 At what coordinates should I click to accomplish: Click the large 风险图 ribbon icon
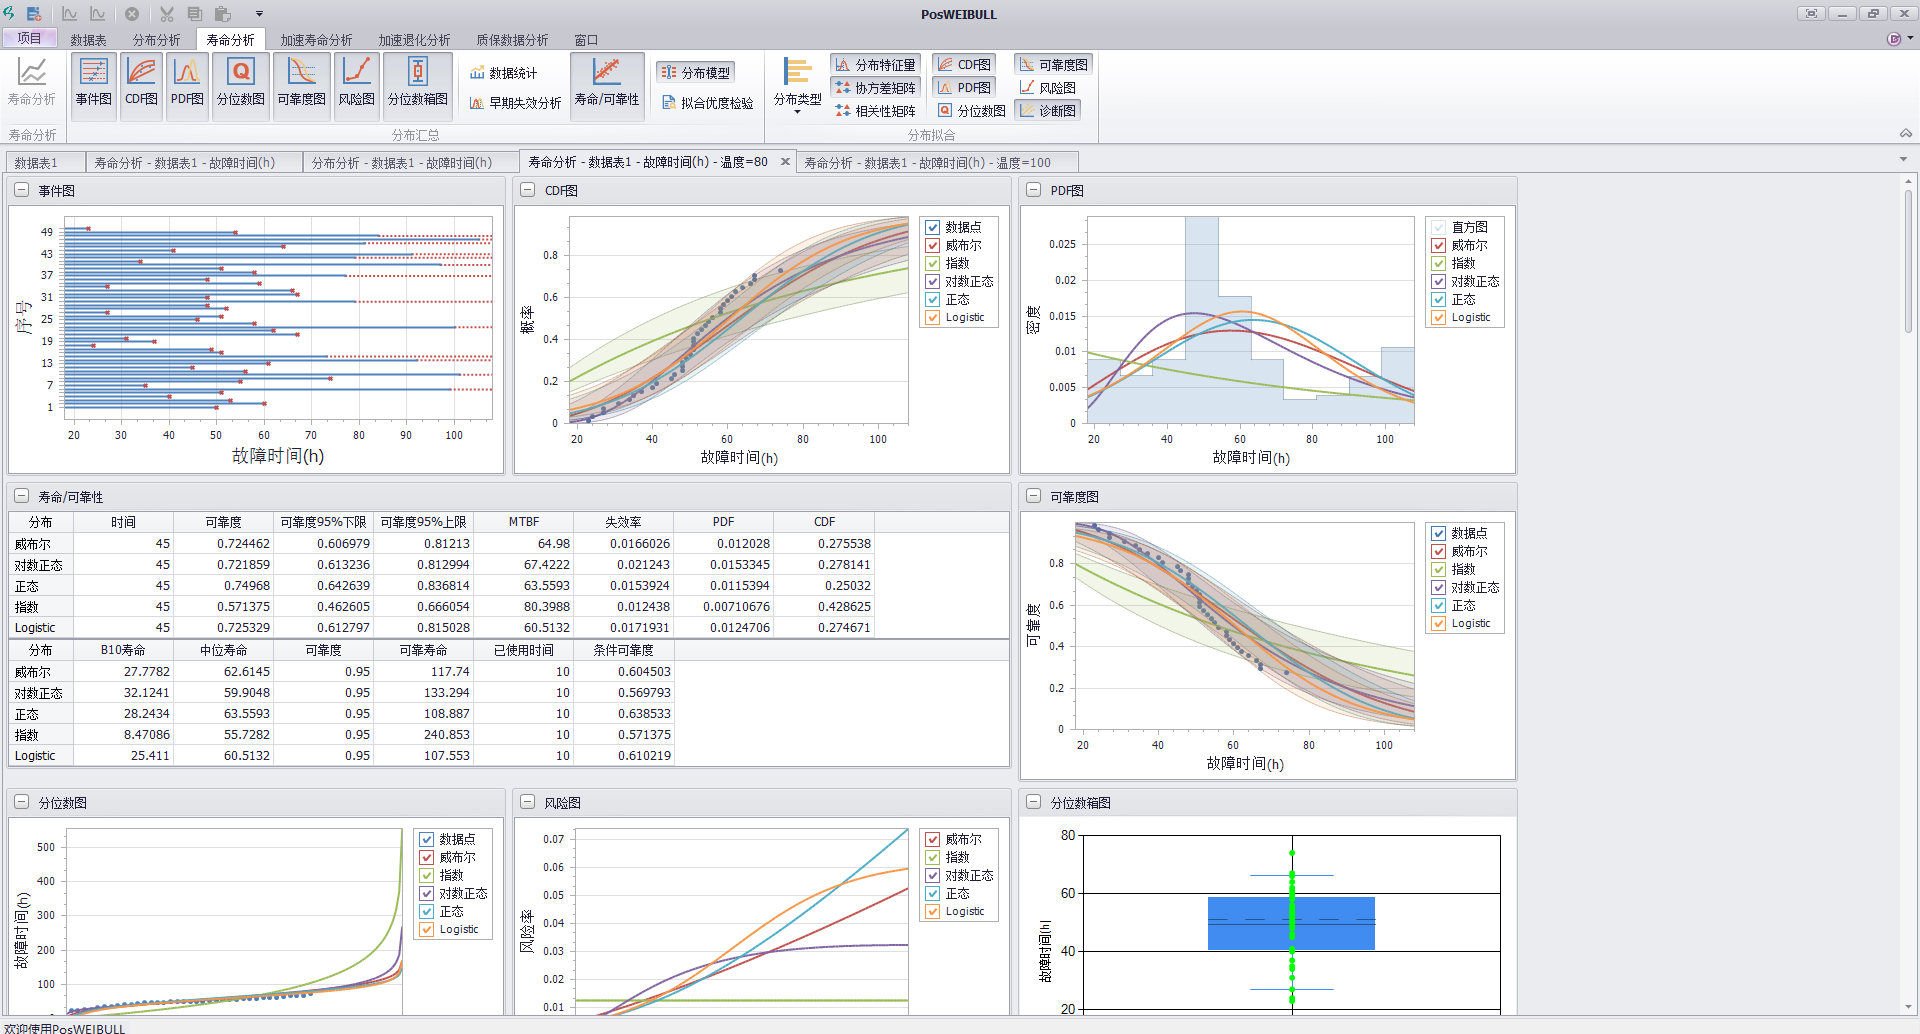[x=356, y=85]
